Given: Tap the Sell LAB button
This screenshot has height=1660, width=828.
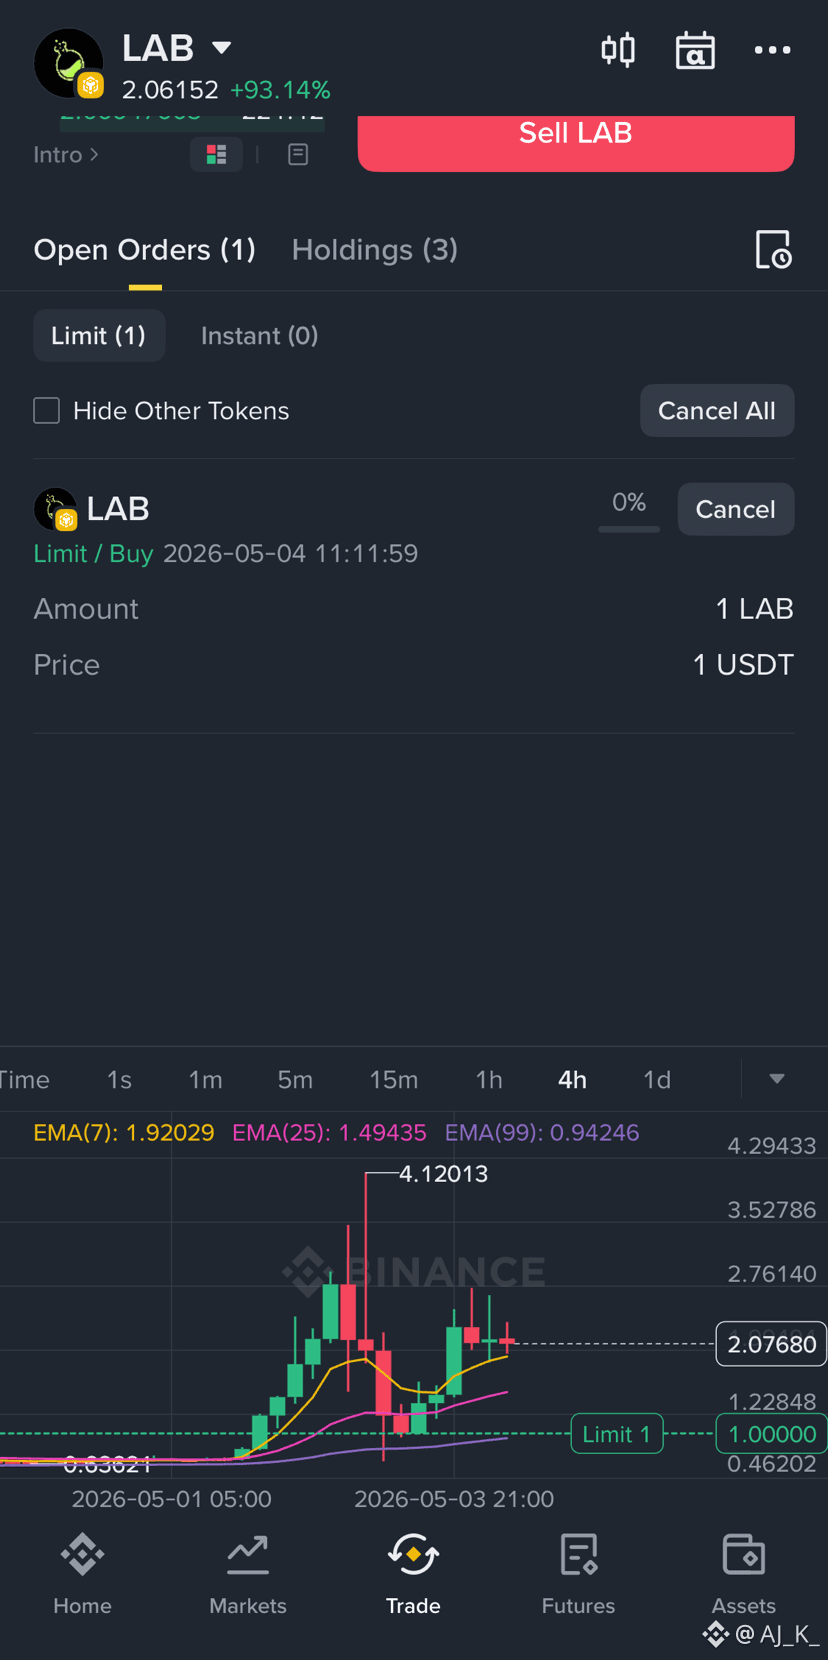Looking at the screenshot, I should point(576,140).
